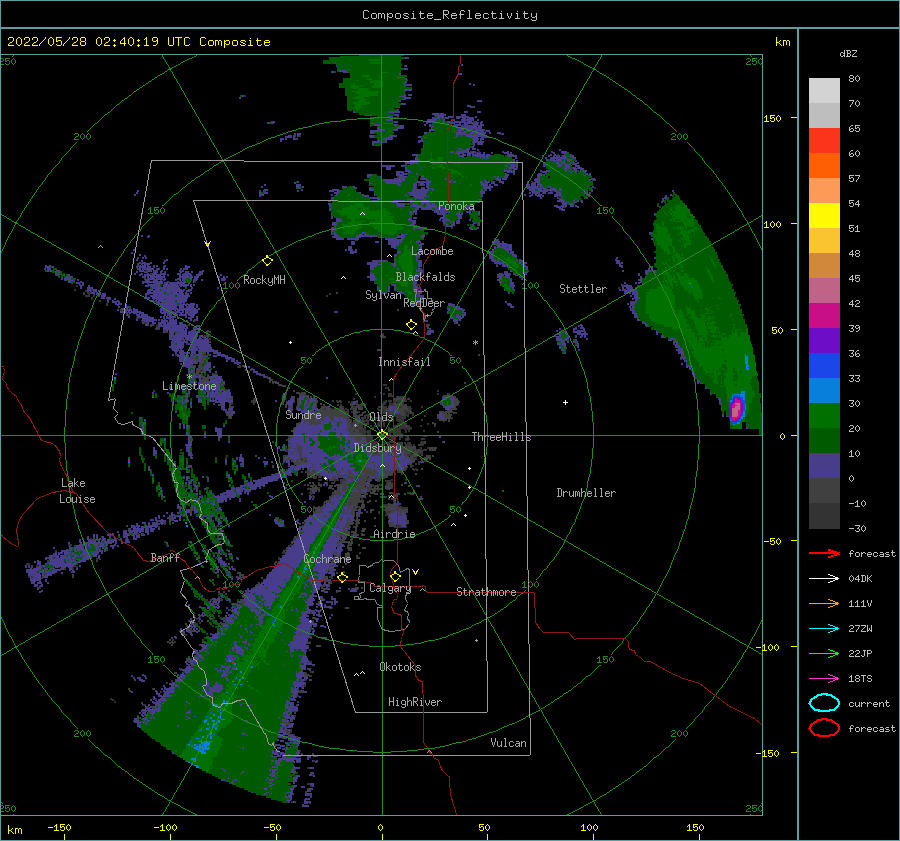Image resolution: width=900 pixels, height=841 pixels.
Task: Click the 18TS legend label
Action: click(x=860, y=679)
